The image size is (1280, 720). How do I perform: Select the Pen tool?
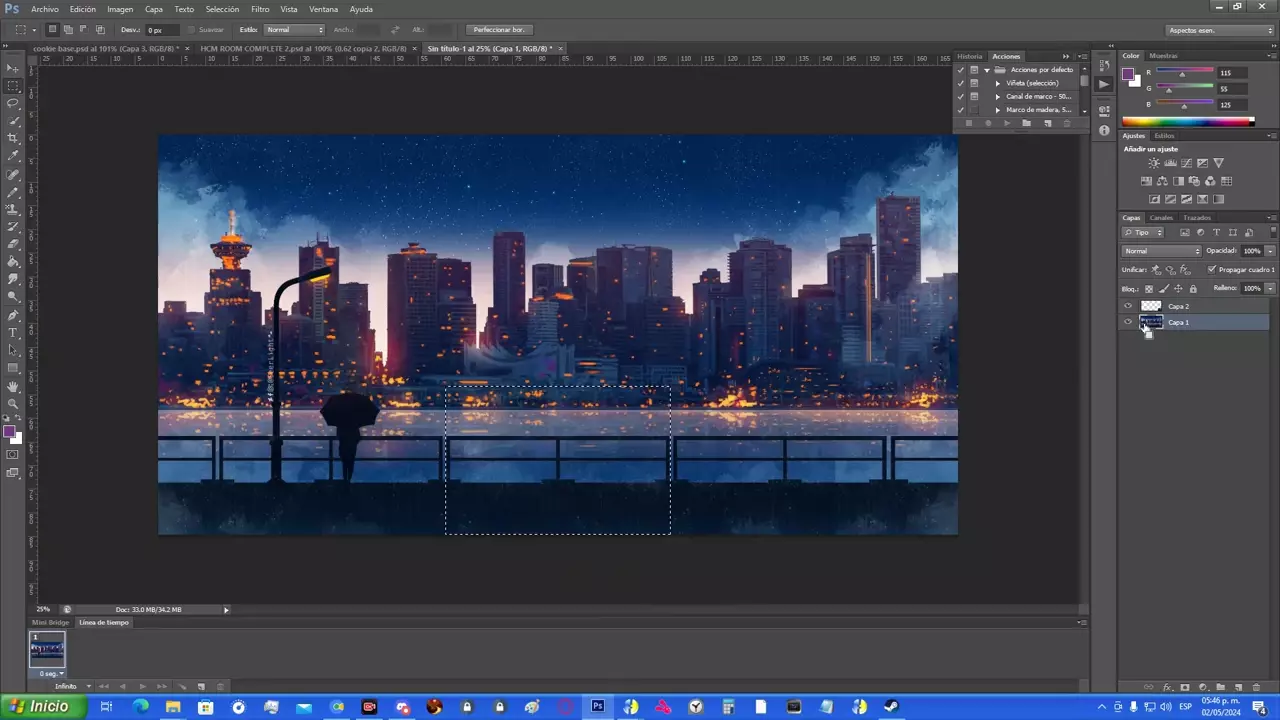click(13, 315)
